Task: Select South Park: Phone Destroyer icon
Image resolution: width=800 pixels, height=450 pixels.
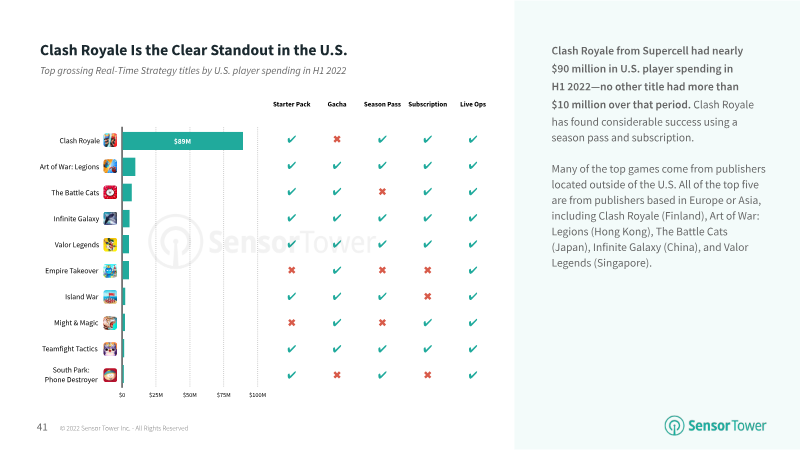Action: (110, 375)
